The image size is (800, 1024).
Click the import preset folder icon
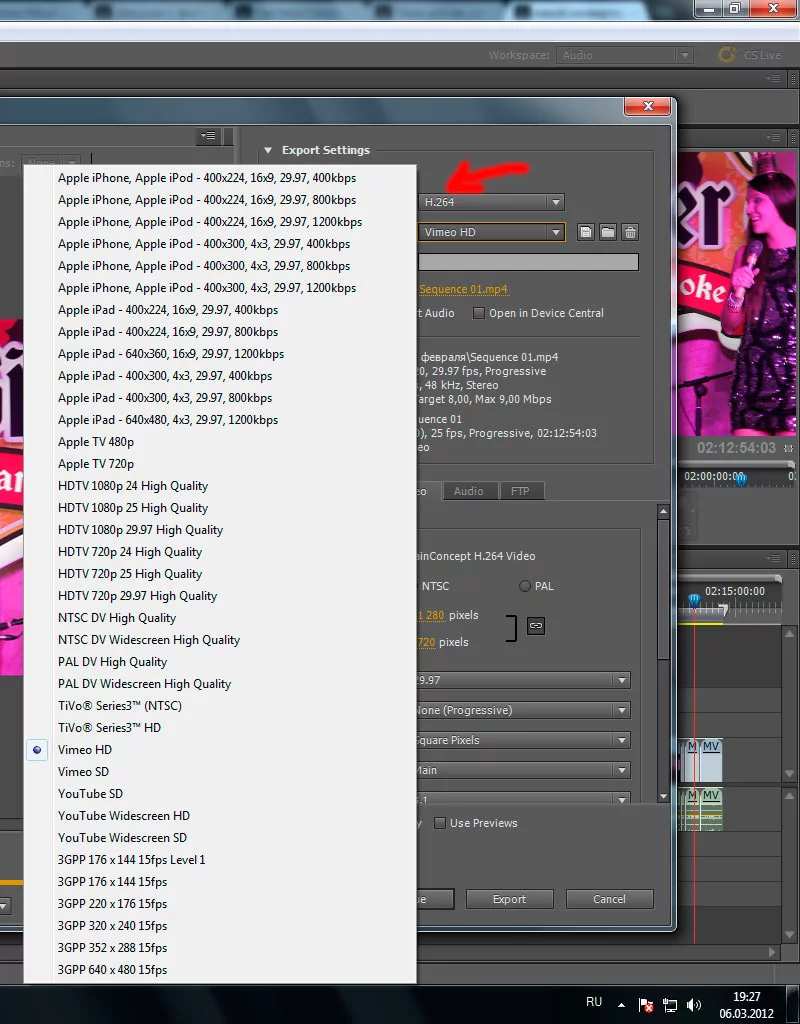608,232
